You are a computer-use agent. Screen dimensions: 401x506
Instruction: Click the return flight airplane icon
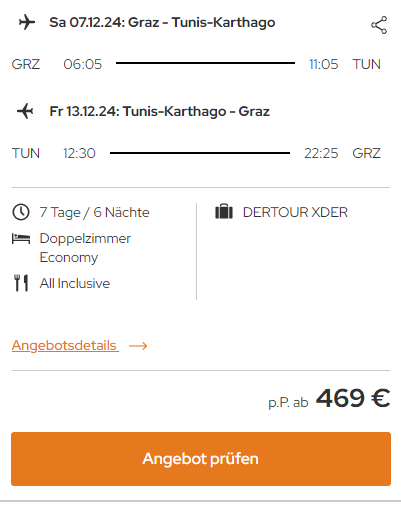coord(25,111)
